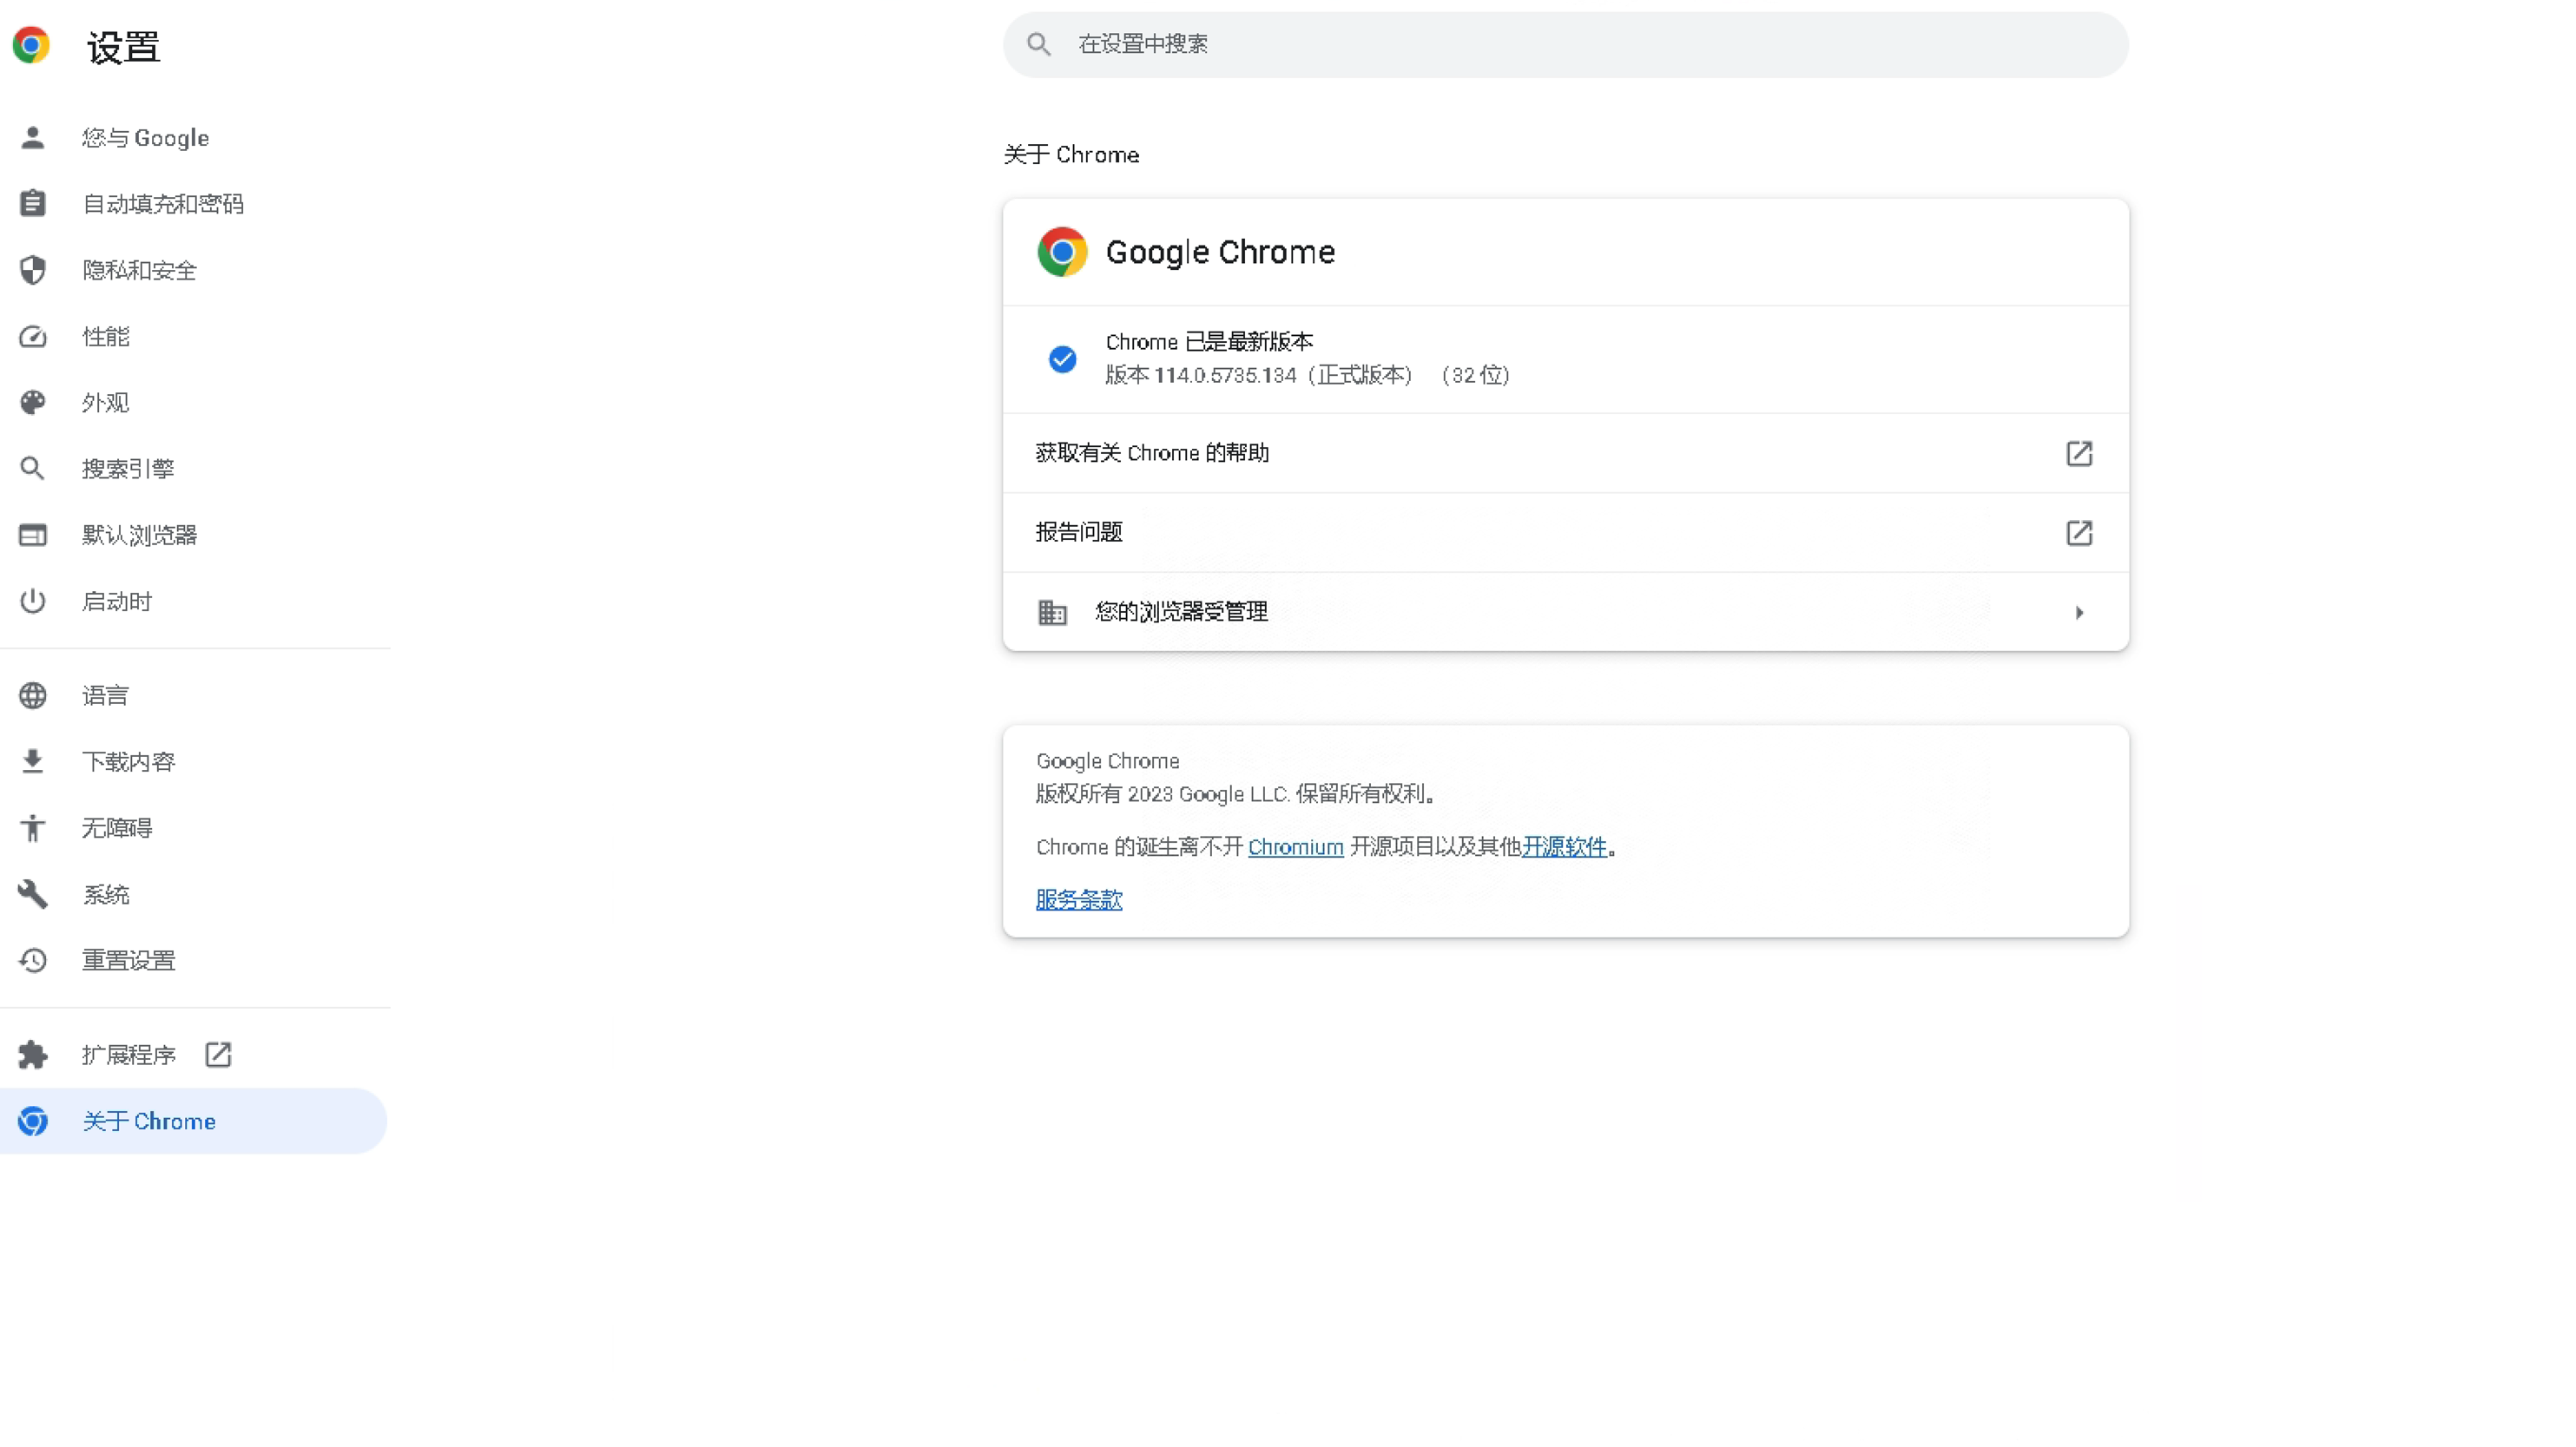The image size is (2576, 1447).
Task: Click the version text 版本 114.0.5735.134
Action: coord(1200,375)
